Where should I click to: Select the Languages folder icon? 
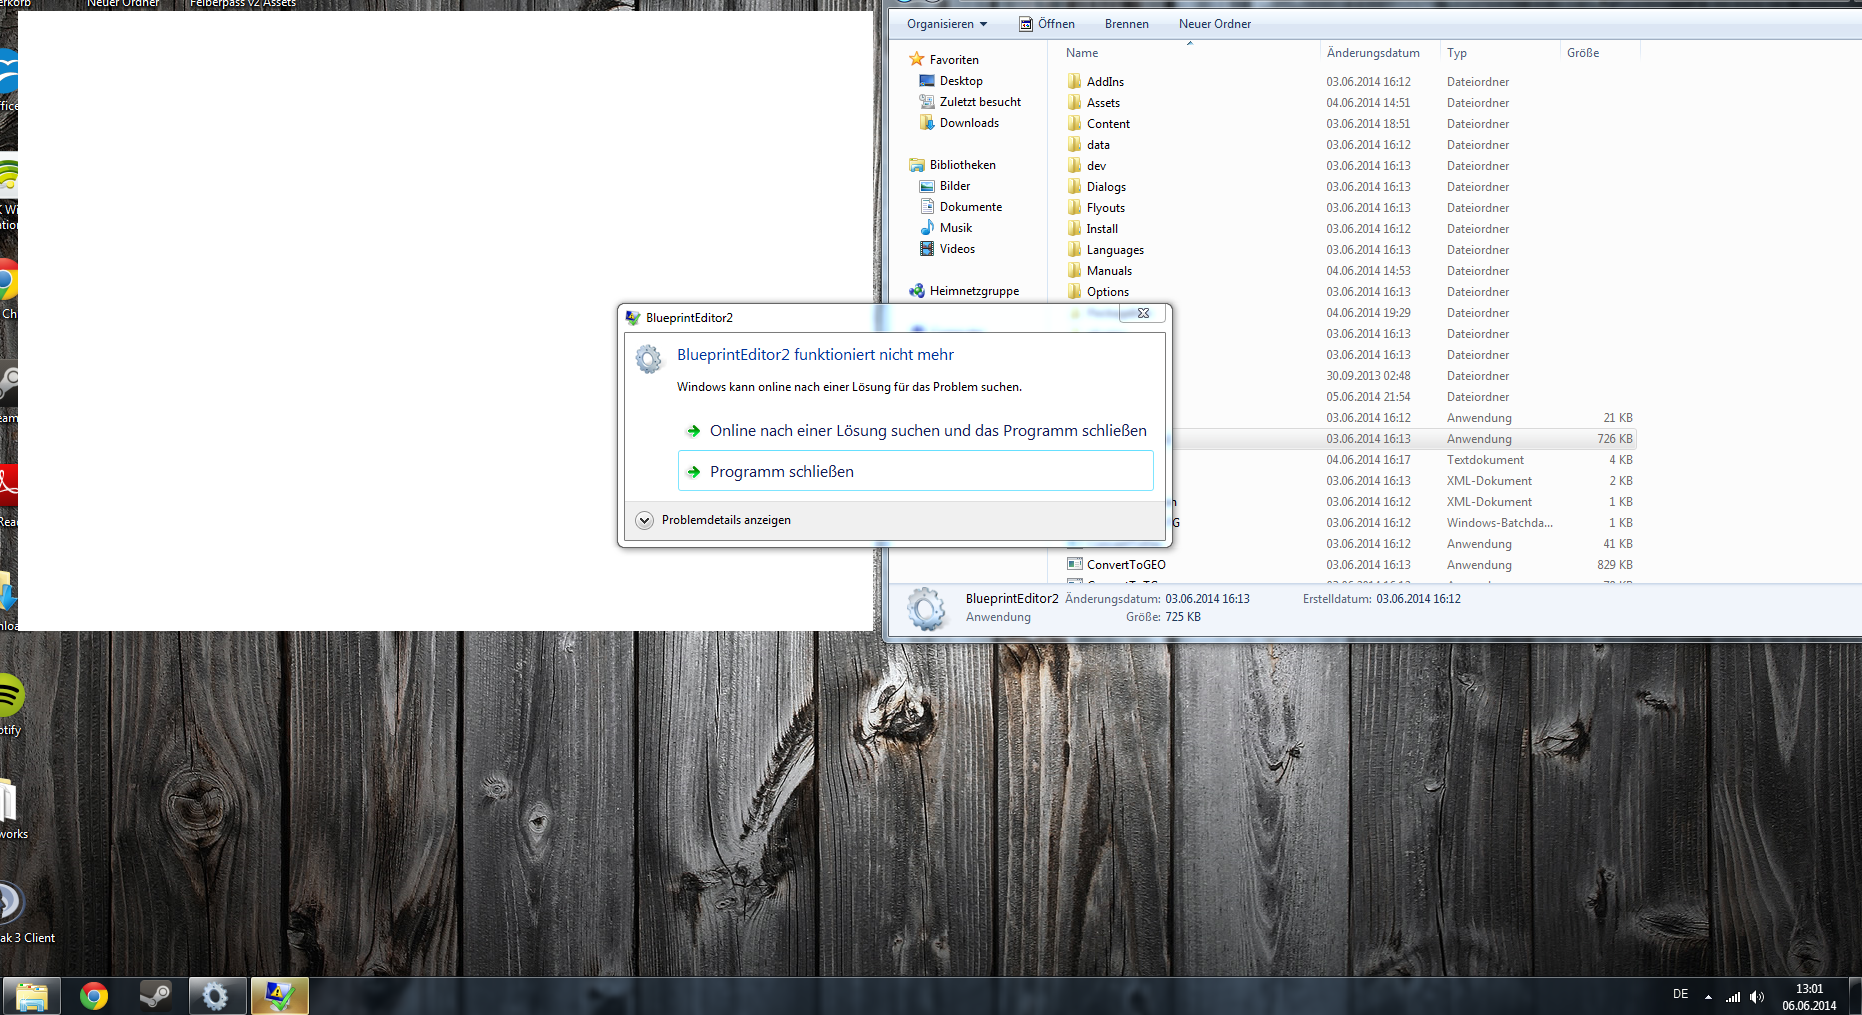pos(1074,249)
